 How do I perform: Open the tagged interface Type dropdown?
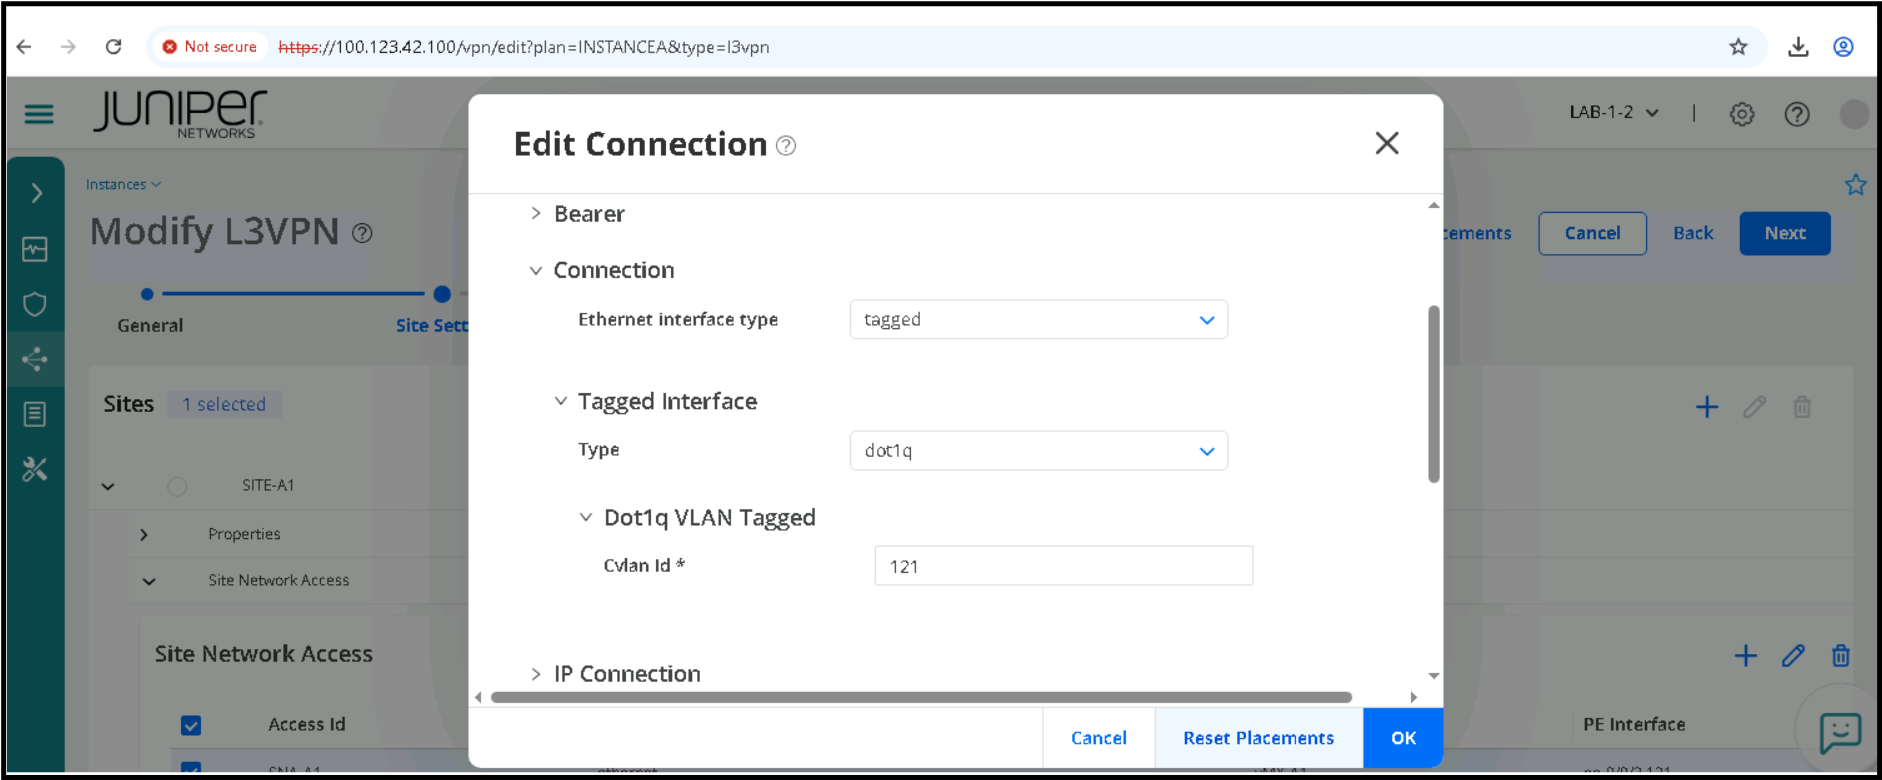1038,451
